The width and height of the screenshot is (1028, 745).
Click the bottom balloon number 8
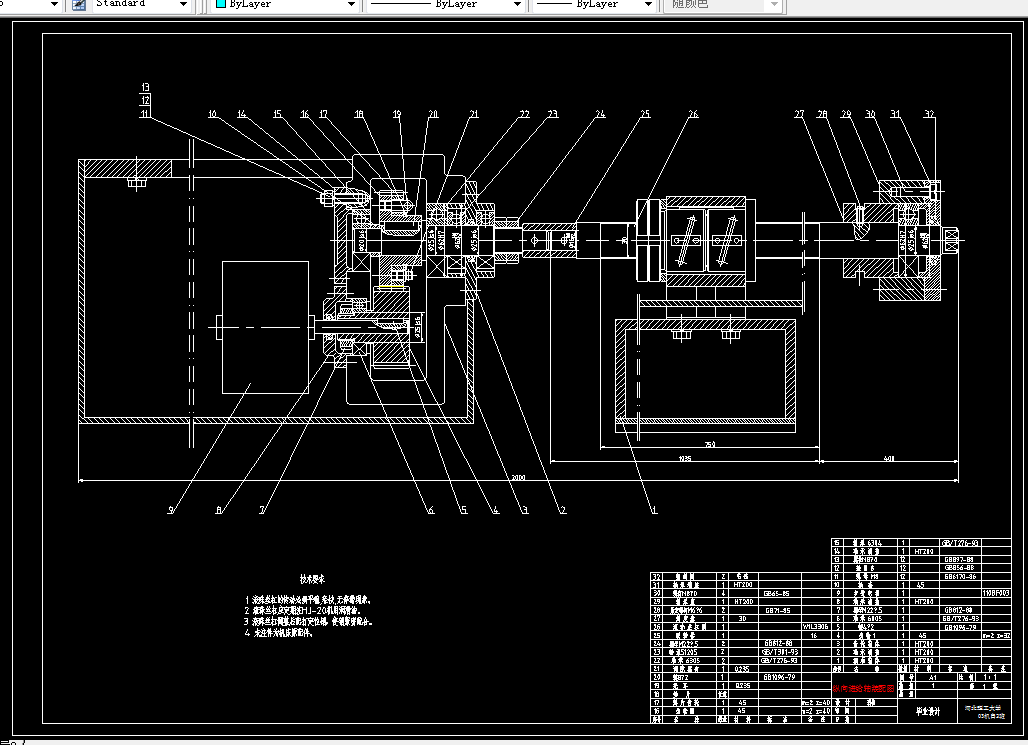coord(219,510)
